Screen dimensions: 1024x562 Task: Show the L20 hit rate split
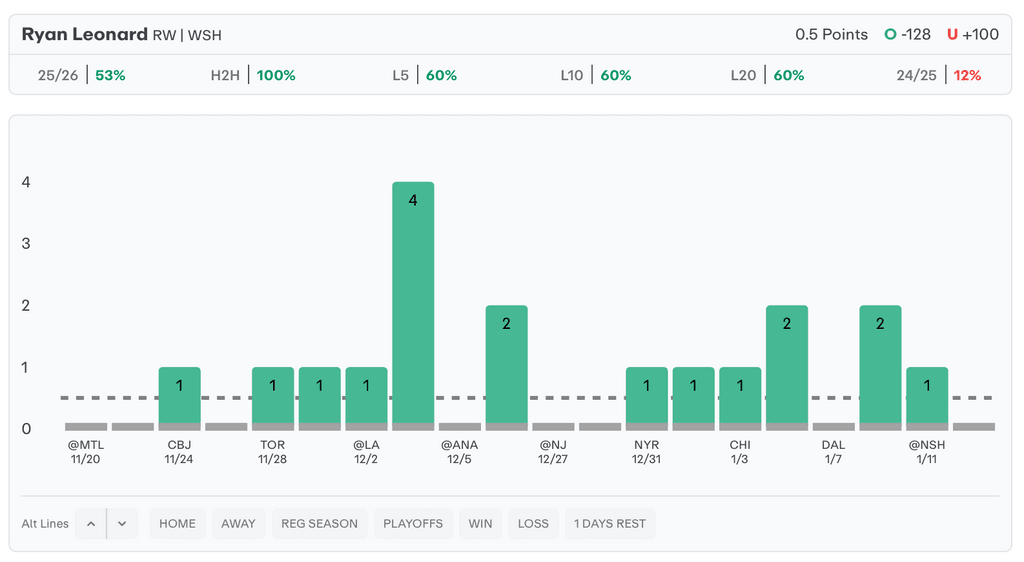coord(767,75)
